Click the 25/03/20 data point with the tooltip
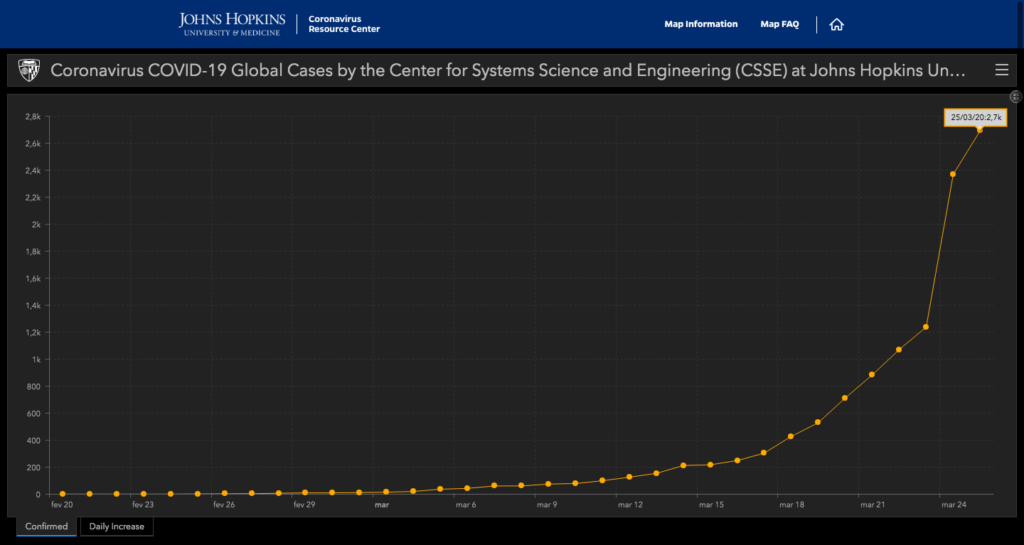 click(980, 130)
